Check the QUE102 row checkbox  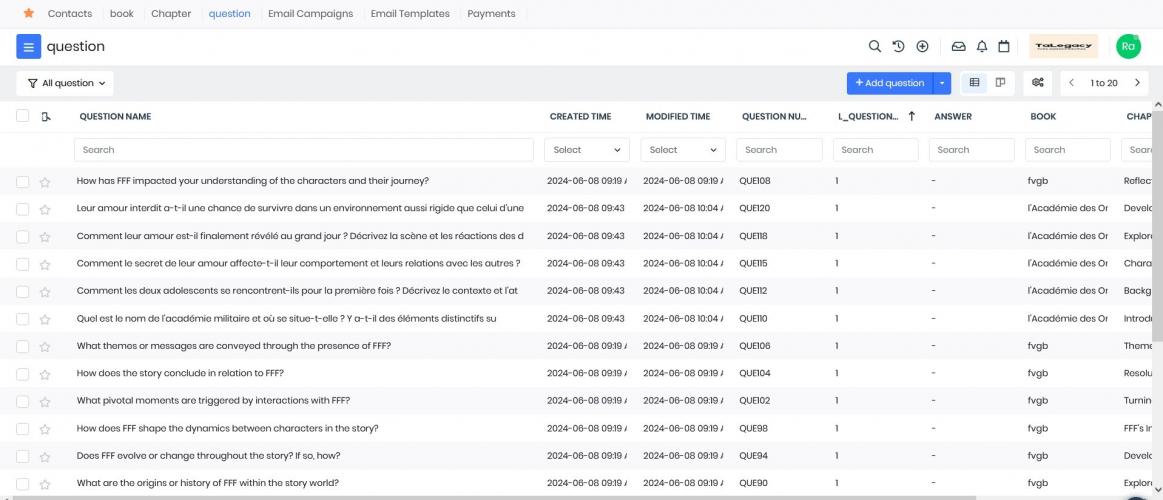click(x=22, y=401)
